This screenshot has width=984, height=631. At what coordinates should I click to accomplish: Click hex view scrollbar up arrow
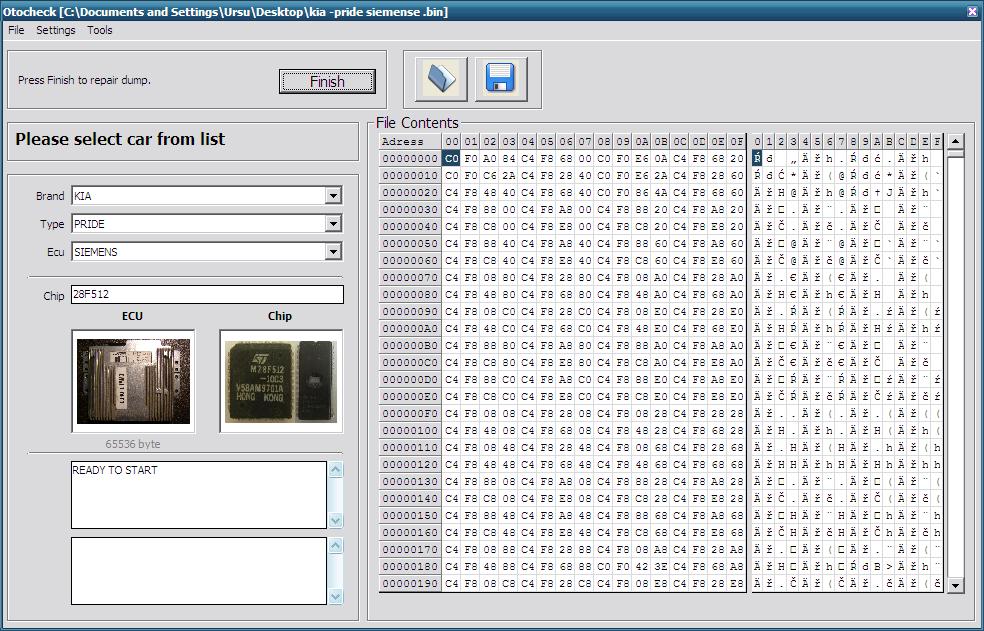[955, 141]
